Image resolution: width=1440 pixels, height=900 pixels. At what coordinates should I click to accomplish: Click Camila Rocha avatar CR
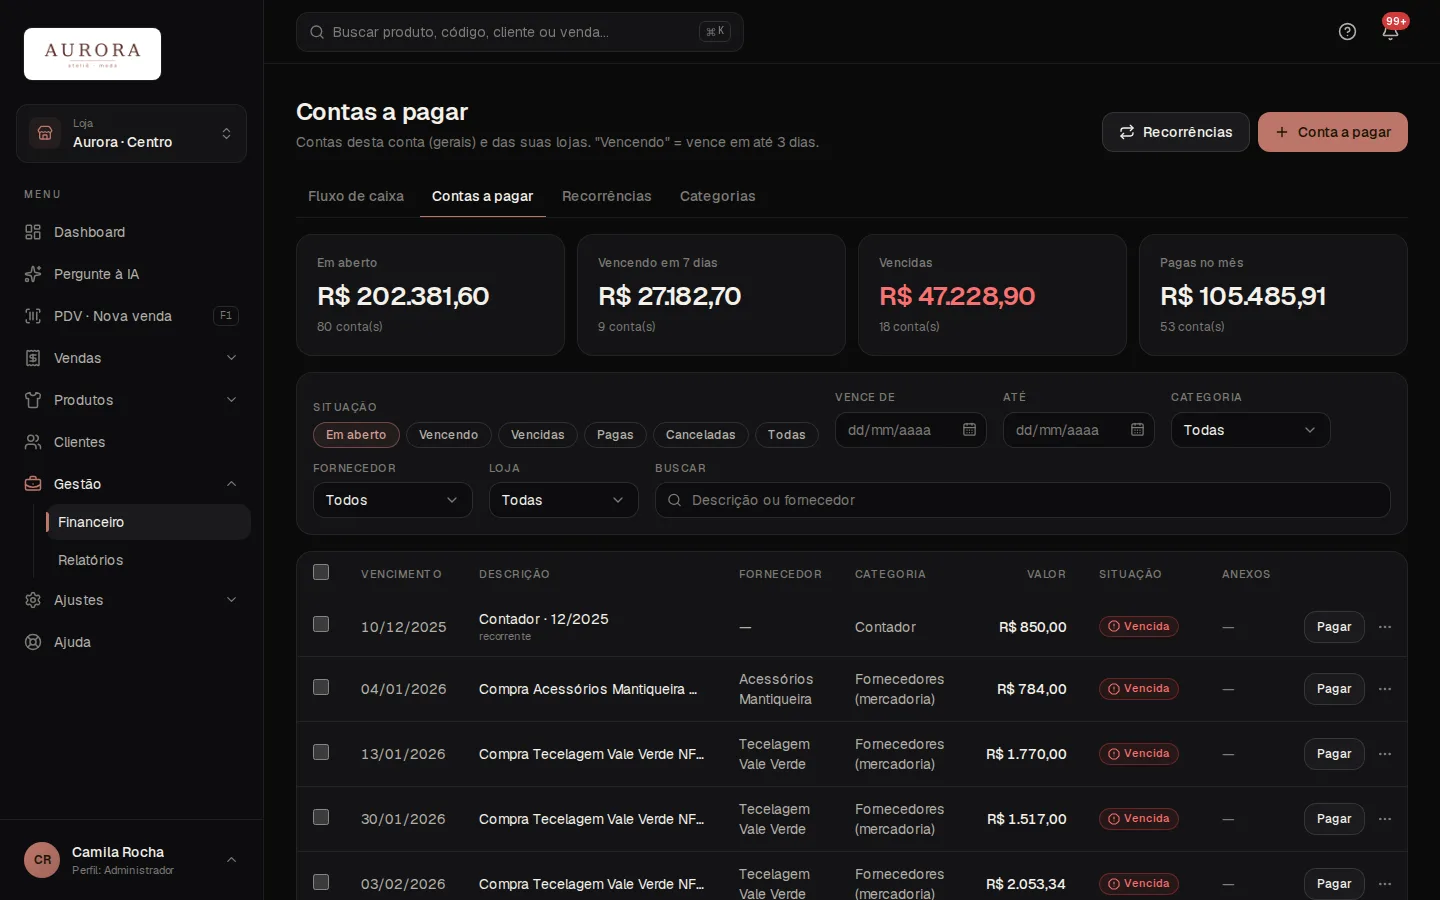tap(42, 860)
